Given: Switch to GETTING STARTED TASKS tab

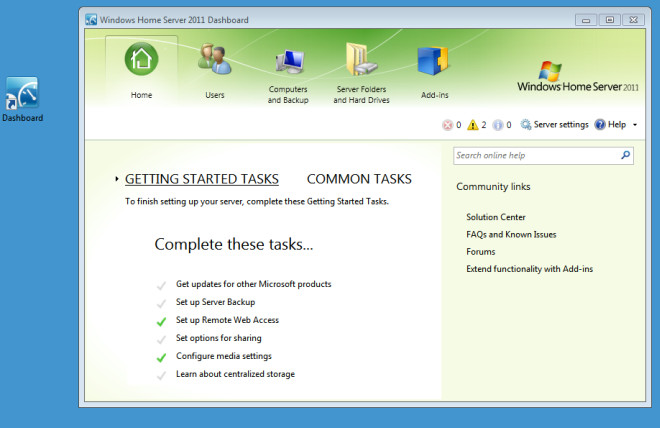Looking at the screenshot, I should click(x=202, y=179).
